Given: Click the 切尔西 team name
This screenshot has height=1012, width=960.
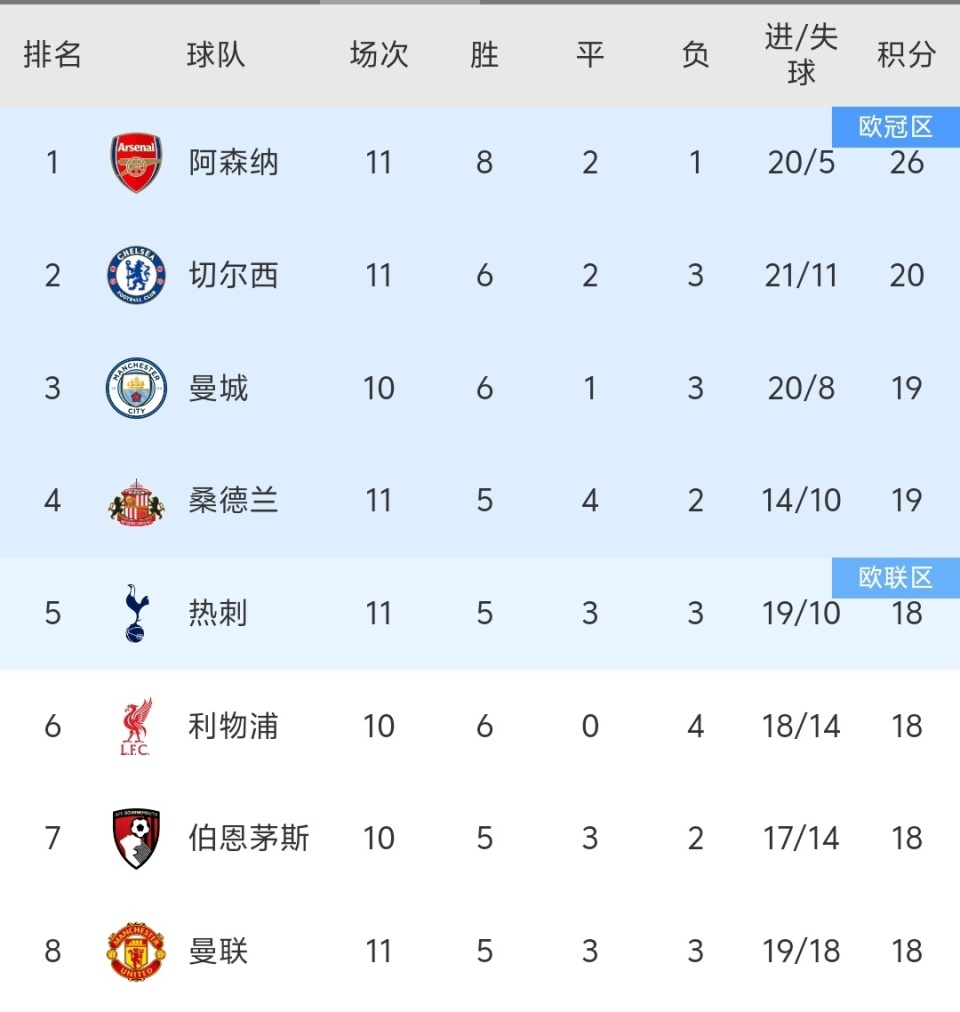Looking at the screenshot, I should pos(234,275).
